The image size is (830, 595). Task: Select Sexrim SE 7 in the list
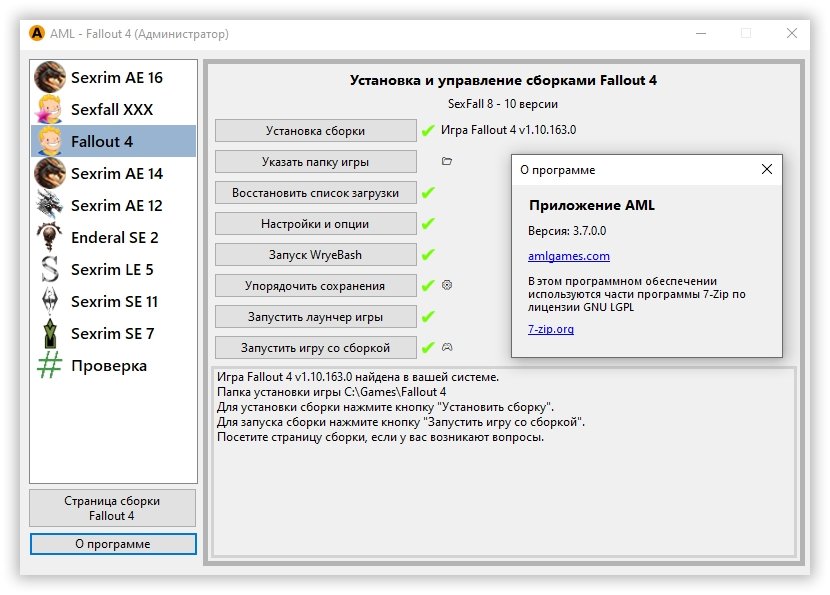point(113,333)
